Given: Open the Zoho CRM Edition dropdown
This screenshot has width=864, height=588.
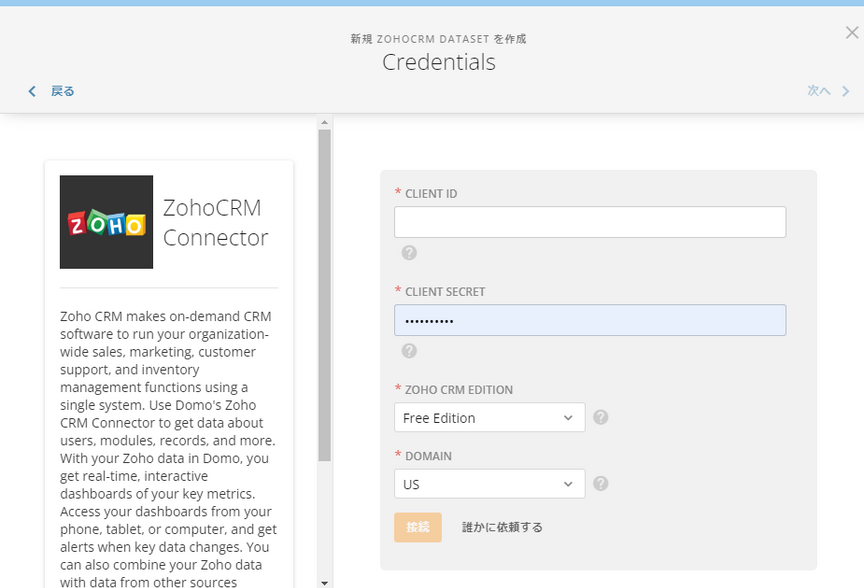Looking at the screenshot, I should click(x=490, y=418).
